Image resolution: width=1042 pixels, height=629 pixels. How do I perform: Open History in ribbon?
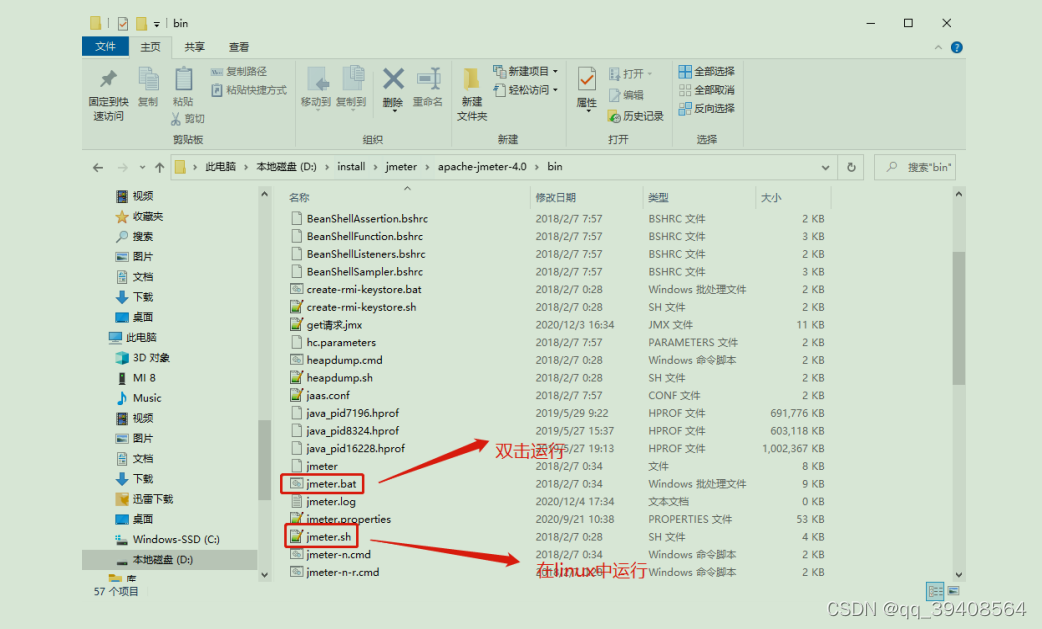(x=636, y=116)
